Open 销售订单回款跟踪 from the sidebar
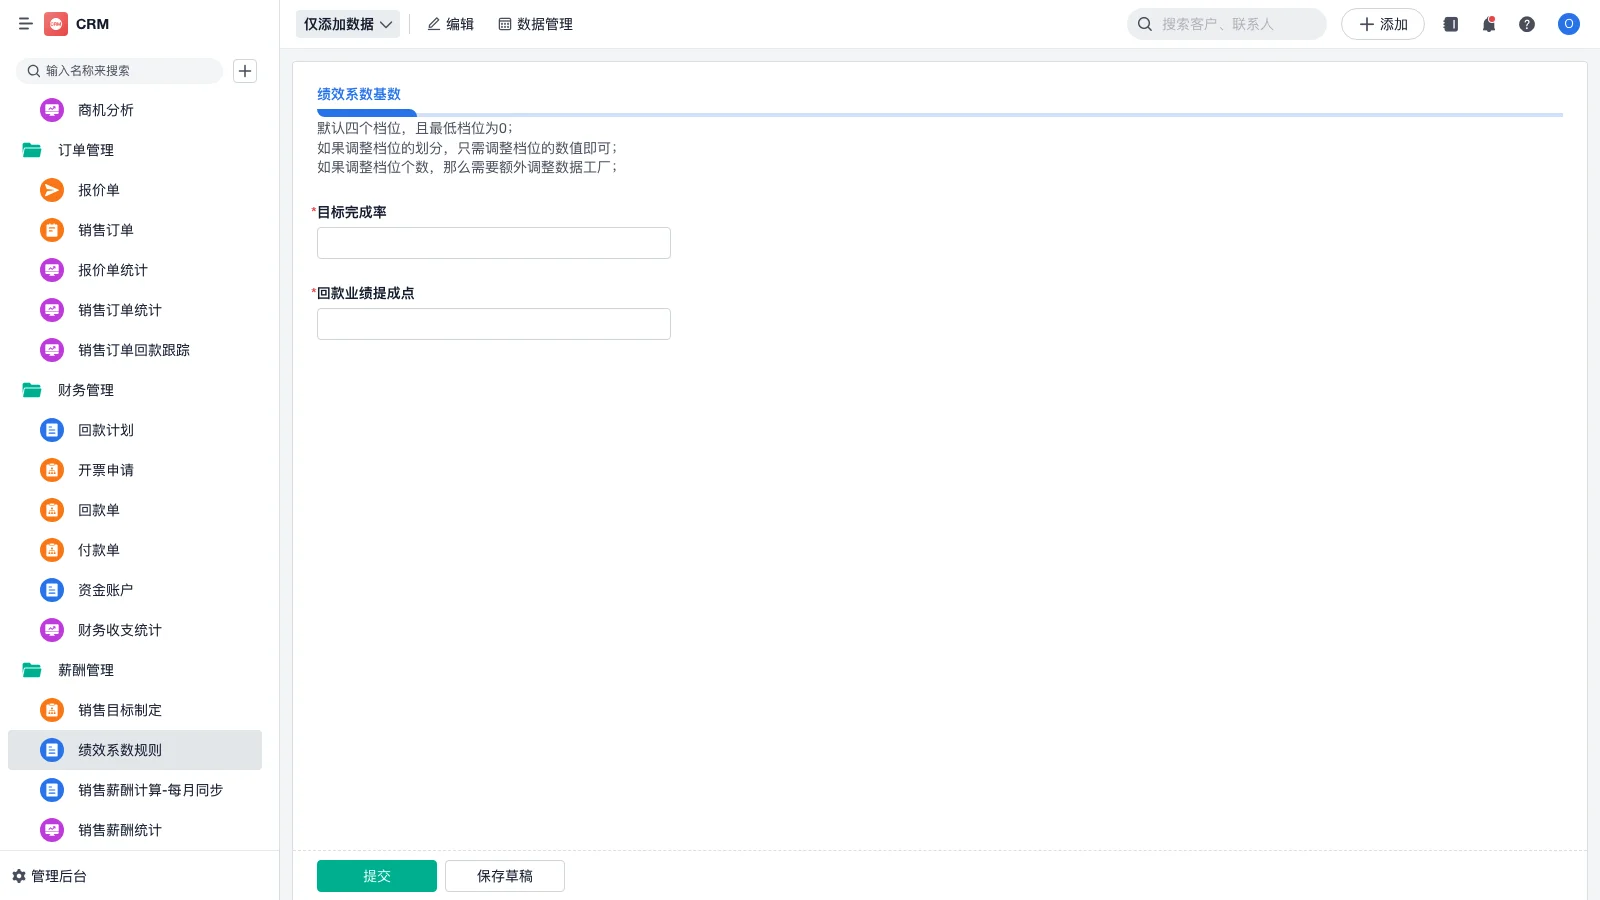The image size is (1600, 900). (x=133, y=350)
